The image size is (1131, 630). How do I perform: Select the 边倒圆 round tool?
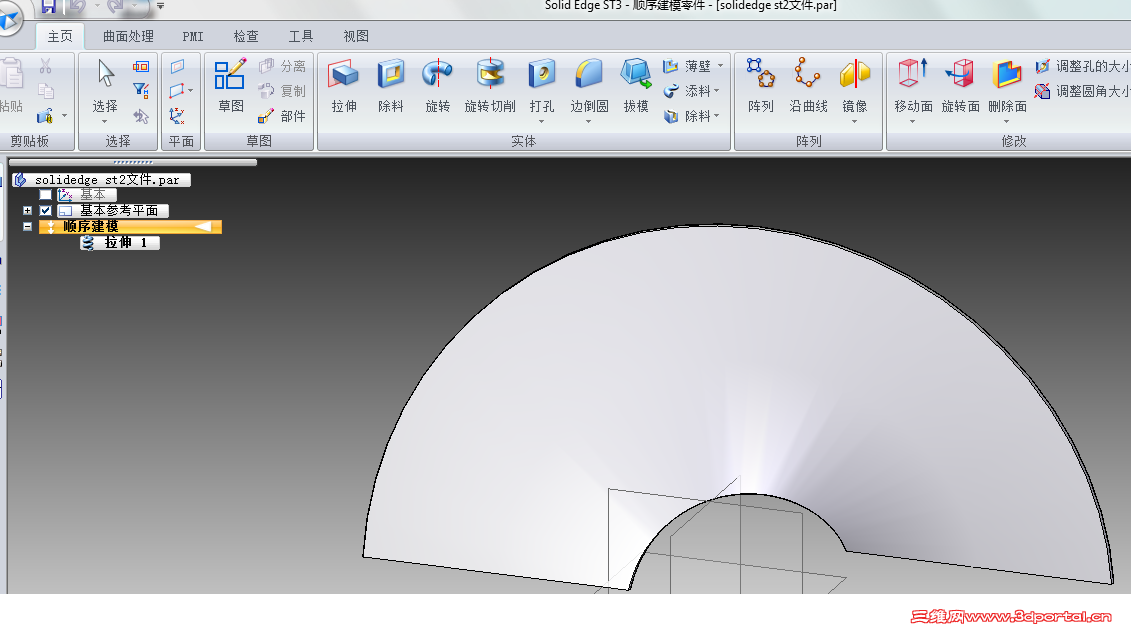pyautogui.click(x=589, y=85)
